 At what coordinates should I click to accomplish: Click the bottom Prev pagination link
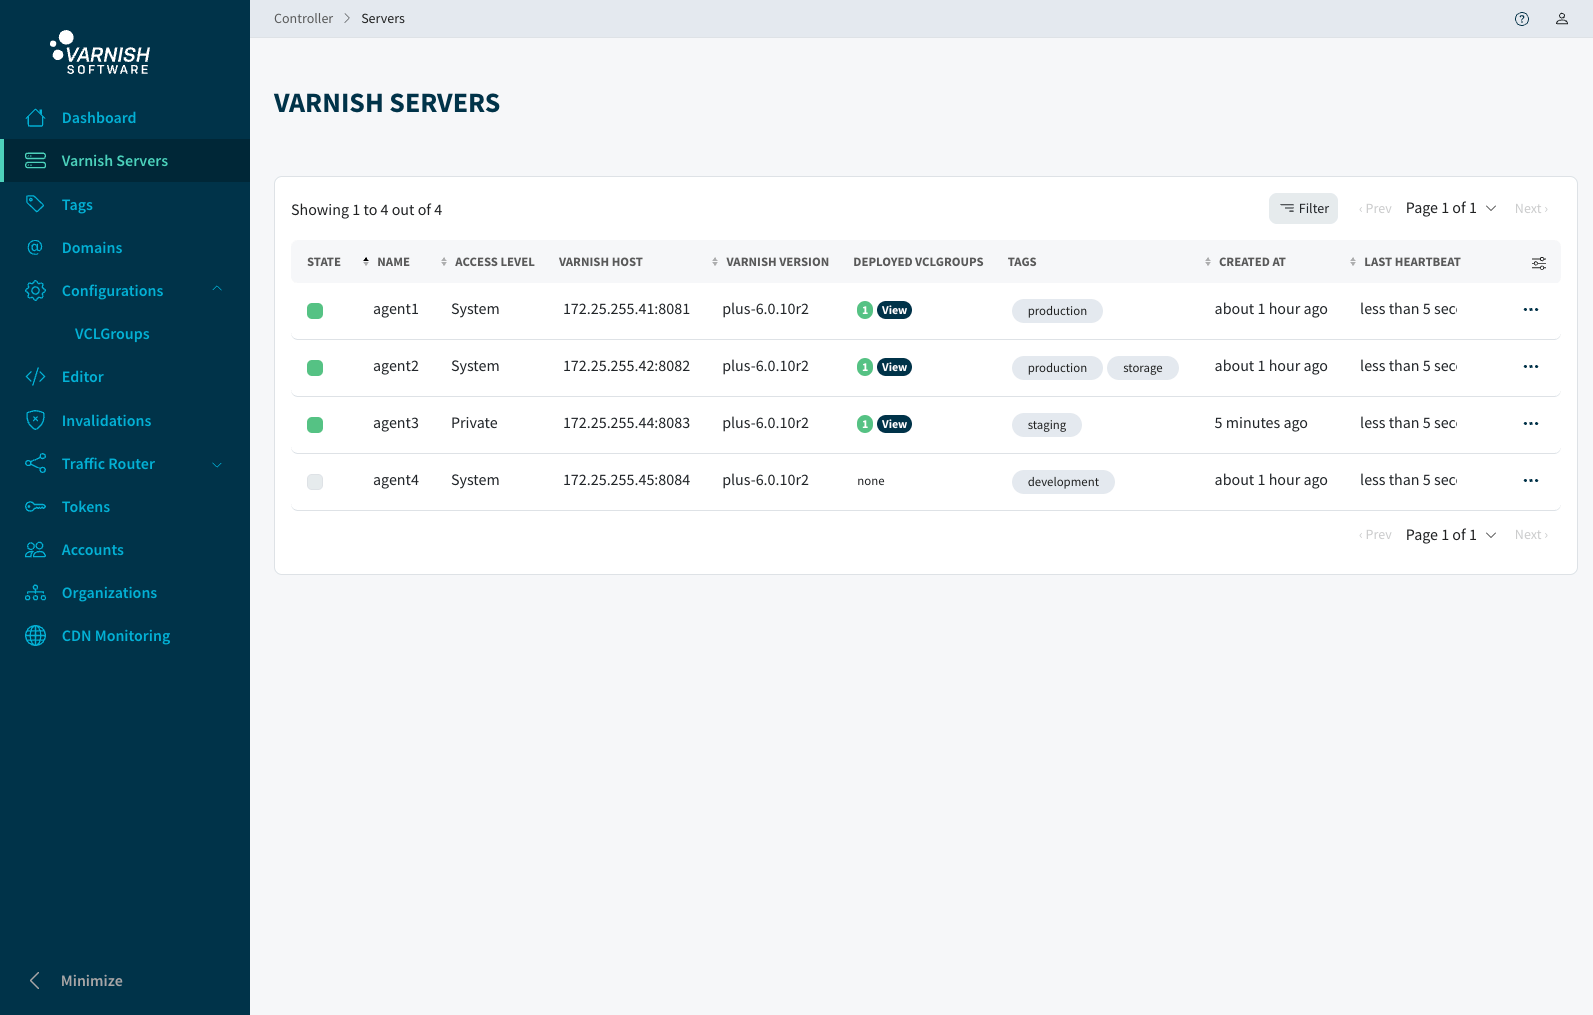coord(1376,535)
